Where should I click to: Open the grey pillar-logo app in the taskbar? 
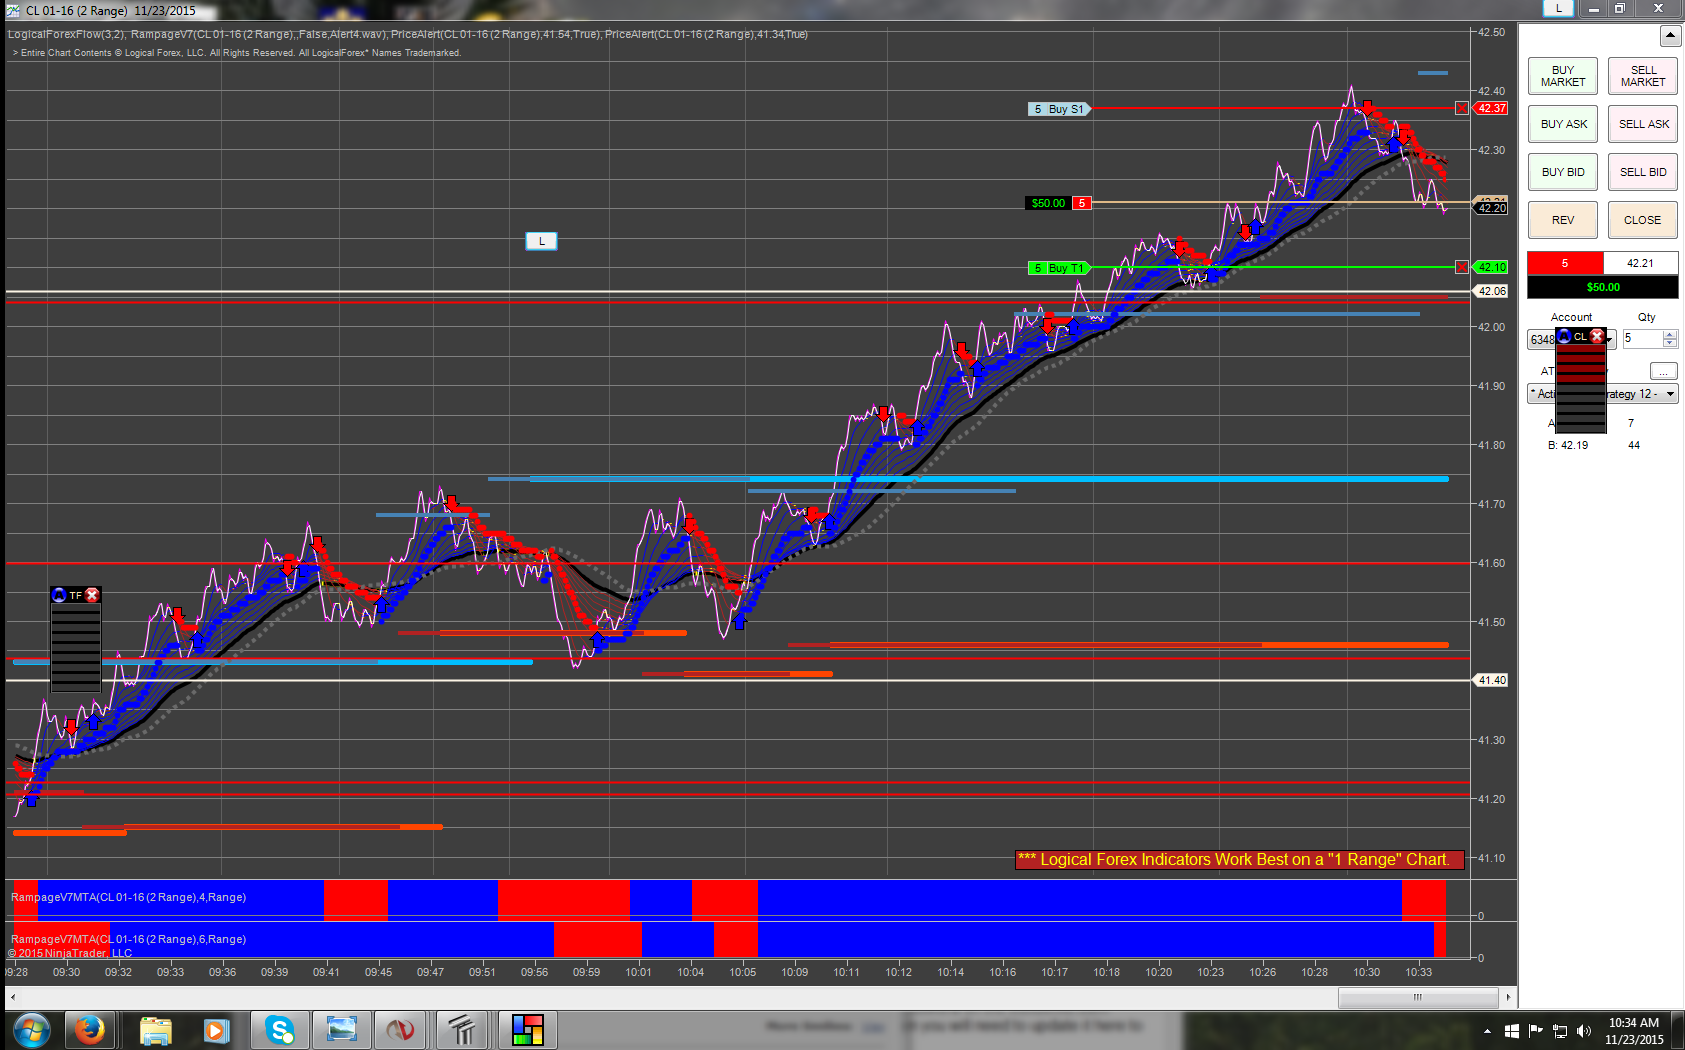[461, 1029]
